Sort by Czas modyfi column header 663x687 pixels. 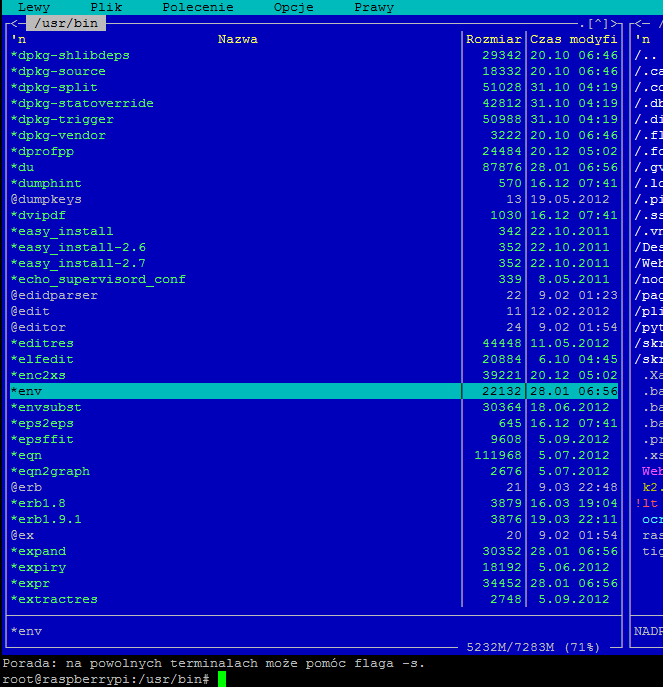click(574, 39)
